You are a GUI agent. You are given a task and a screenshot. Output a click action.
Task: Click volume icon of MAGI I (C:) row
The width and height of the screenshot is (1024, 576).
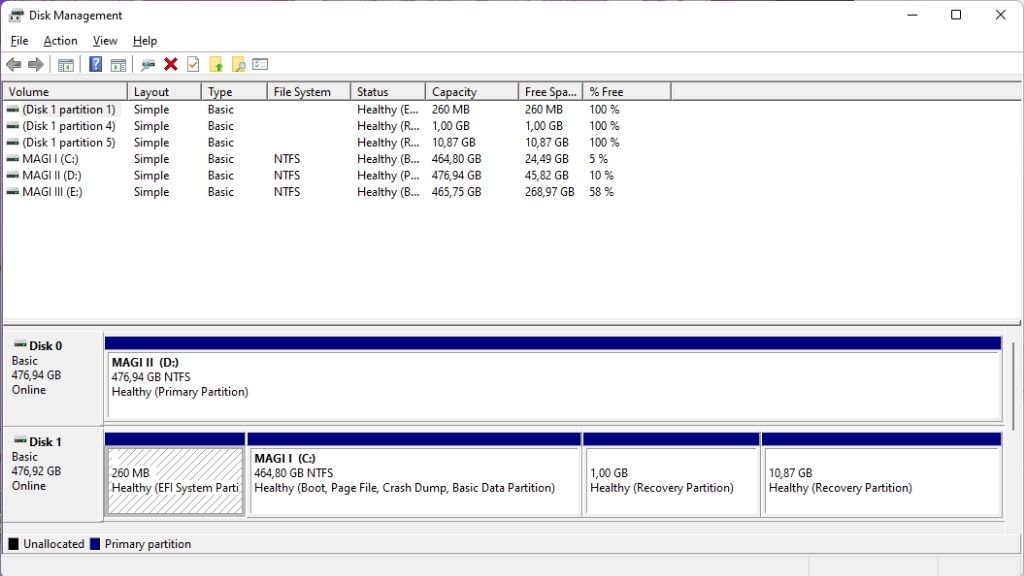tap(12, 159)
